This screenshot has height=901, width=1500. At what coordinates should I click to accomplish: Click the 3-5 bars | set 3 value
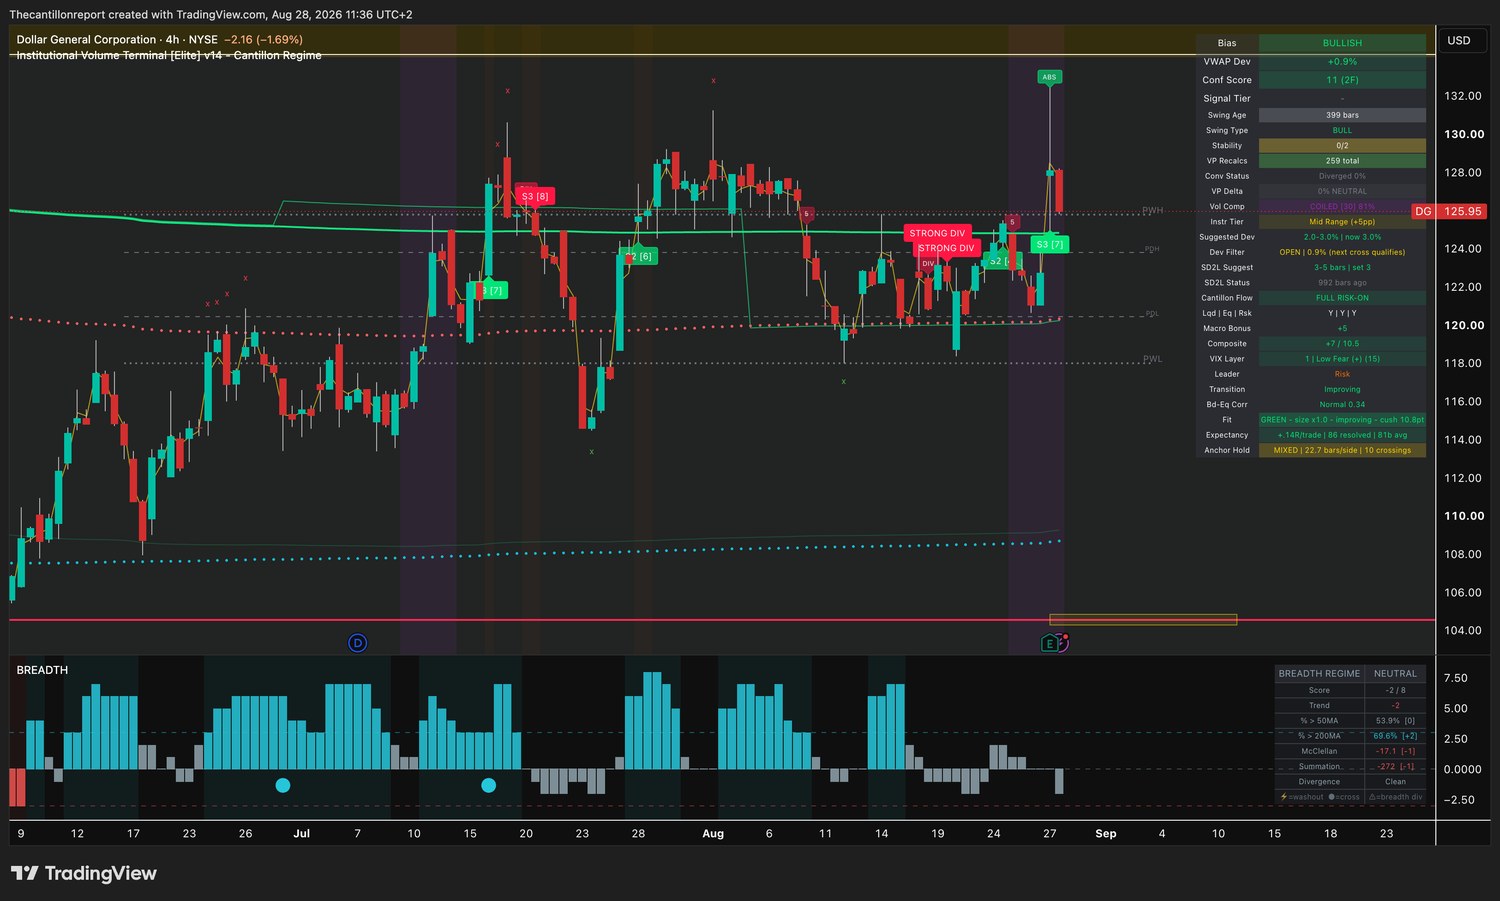1342,267
